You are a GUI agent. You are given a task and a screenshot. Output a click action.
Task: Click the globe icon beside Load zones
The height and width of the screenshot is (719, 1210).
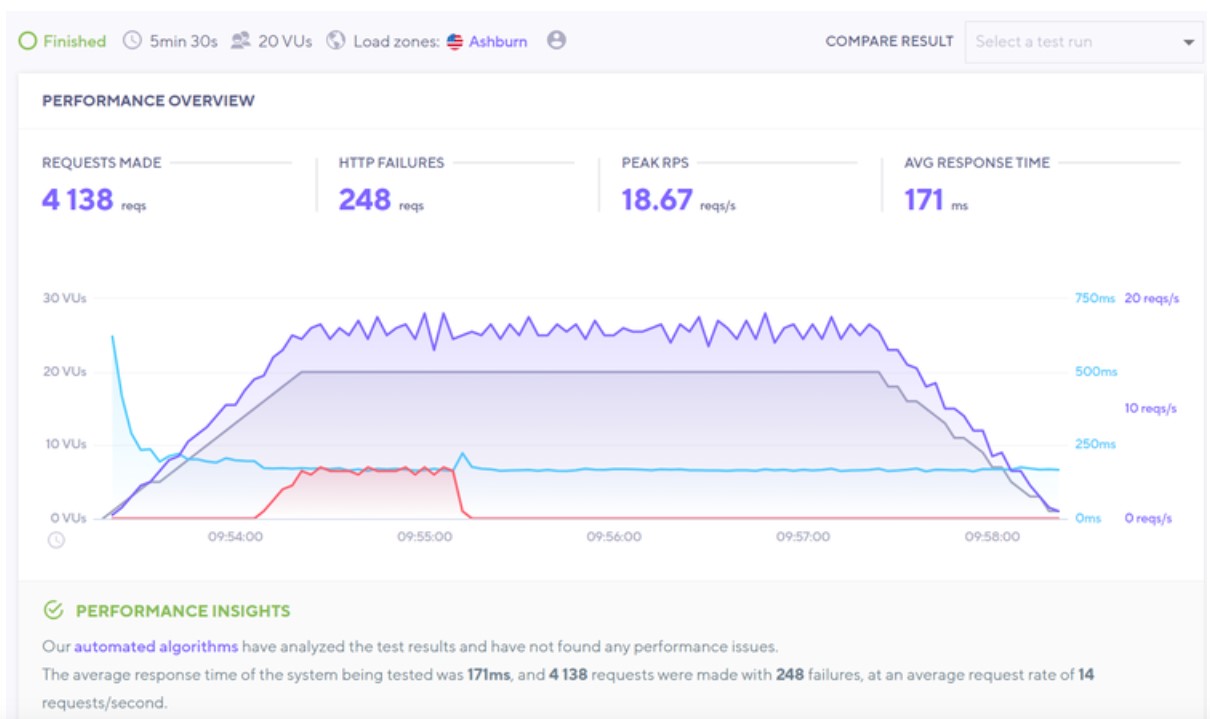click(336, 41)
